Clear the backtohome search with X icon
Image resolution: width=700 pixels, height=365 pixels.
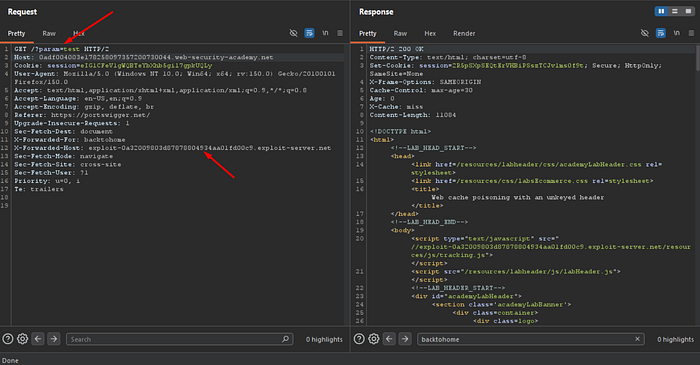click(x=638, y=339)
